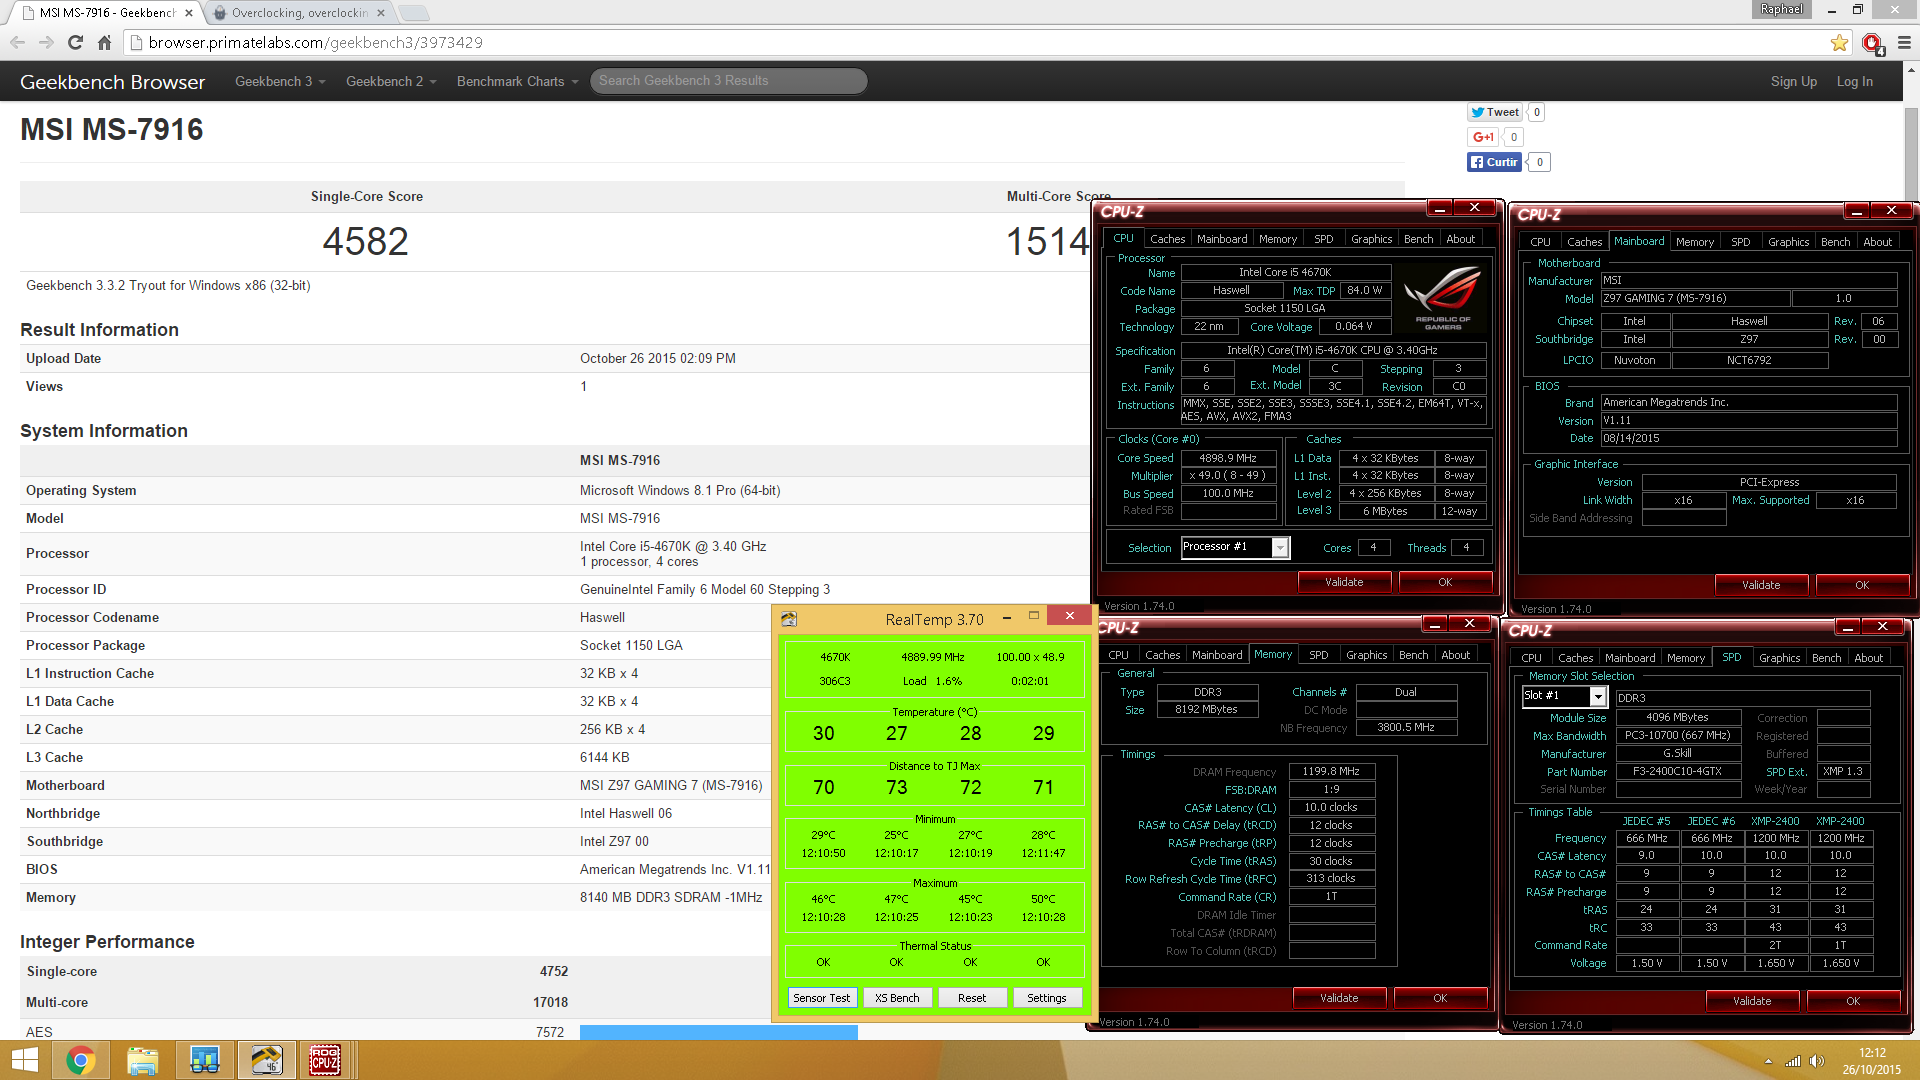The image size is (1920, 1080).
Task: Bookmark this page with the star icon
Action: (x=1839, y=42)
